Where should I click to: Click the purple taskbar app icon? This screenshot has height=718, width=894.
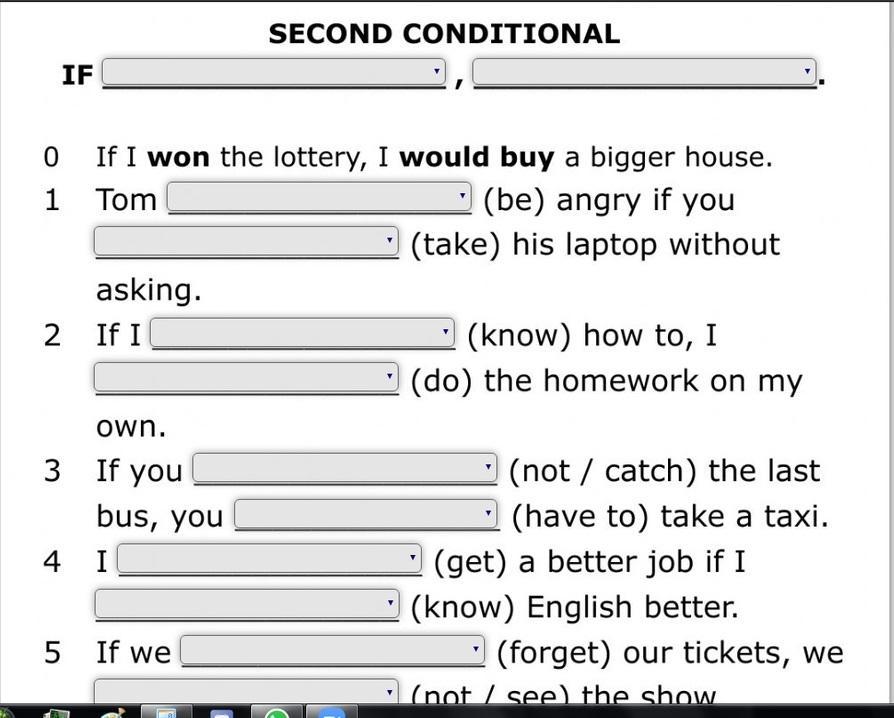pyautogui.click(x=221, y=713)
